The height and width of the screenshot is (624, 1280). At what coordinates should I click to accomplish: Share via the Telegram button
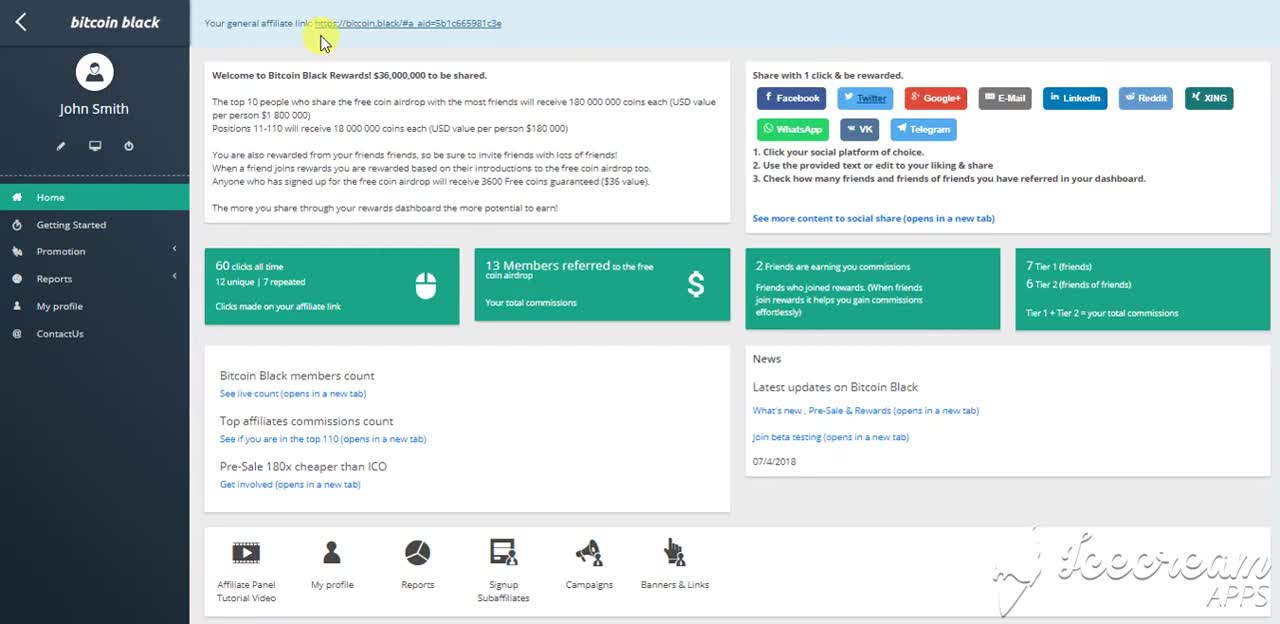point(923,129)
